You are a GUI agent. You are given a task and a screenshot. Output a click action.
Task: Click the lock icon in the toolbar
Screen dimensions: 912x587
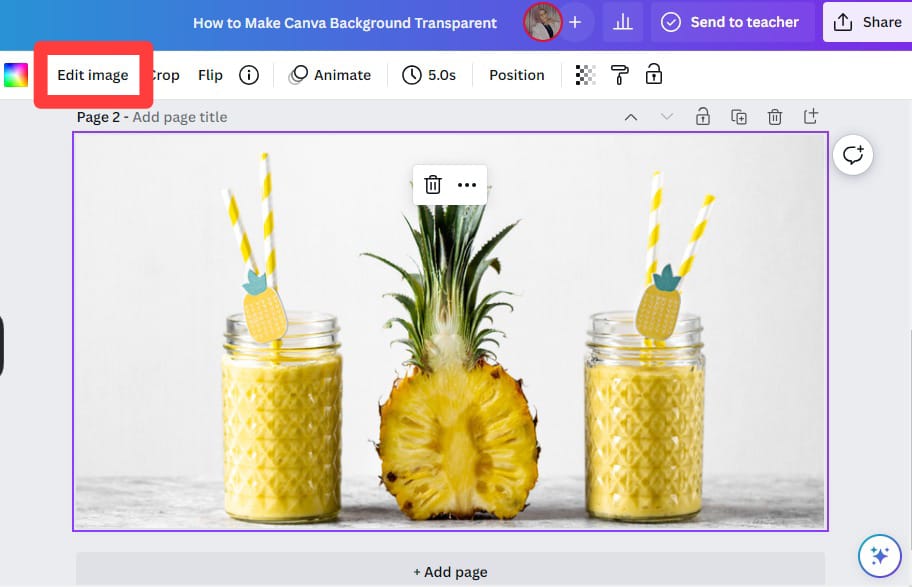click(655, 74)
